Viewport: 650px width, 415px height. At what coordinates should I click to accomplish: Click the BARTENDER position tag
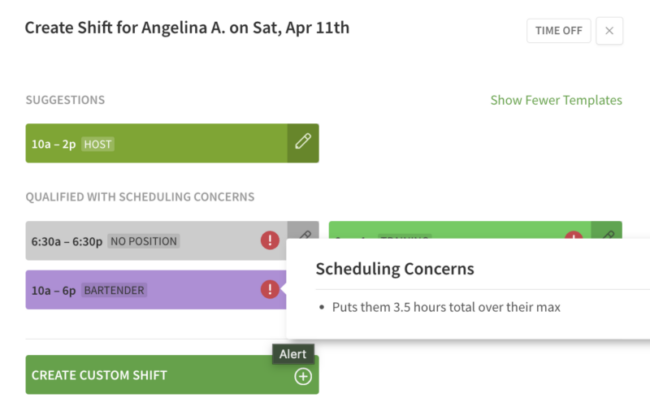coord(113,290)
